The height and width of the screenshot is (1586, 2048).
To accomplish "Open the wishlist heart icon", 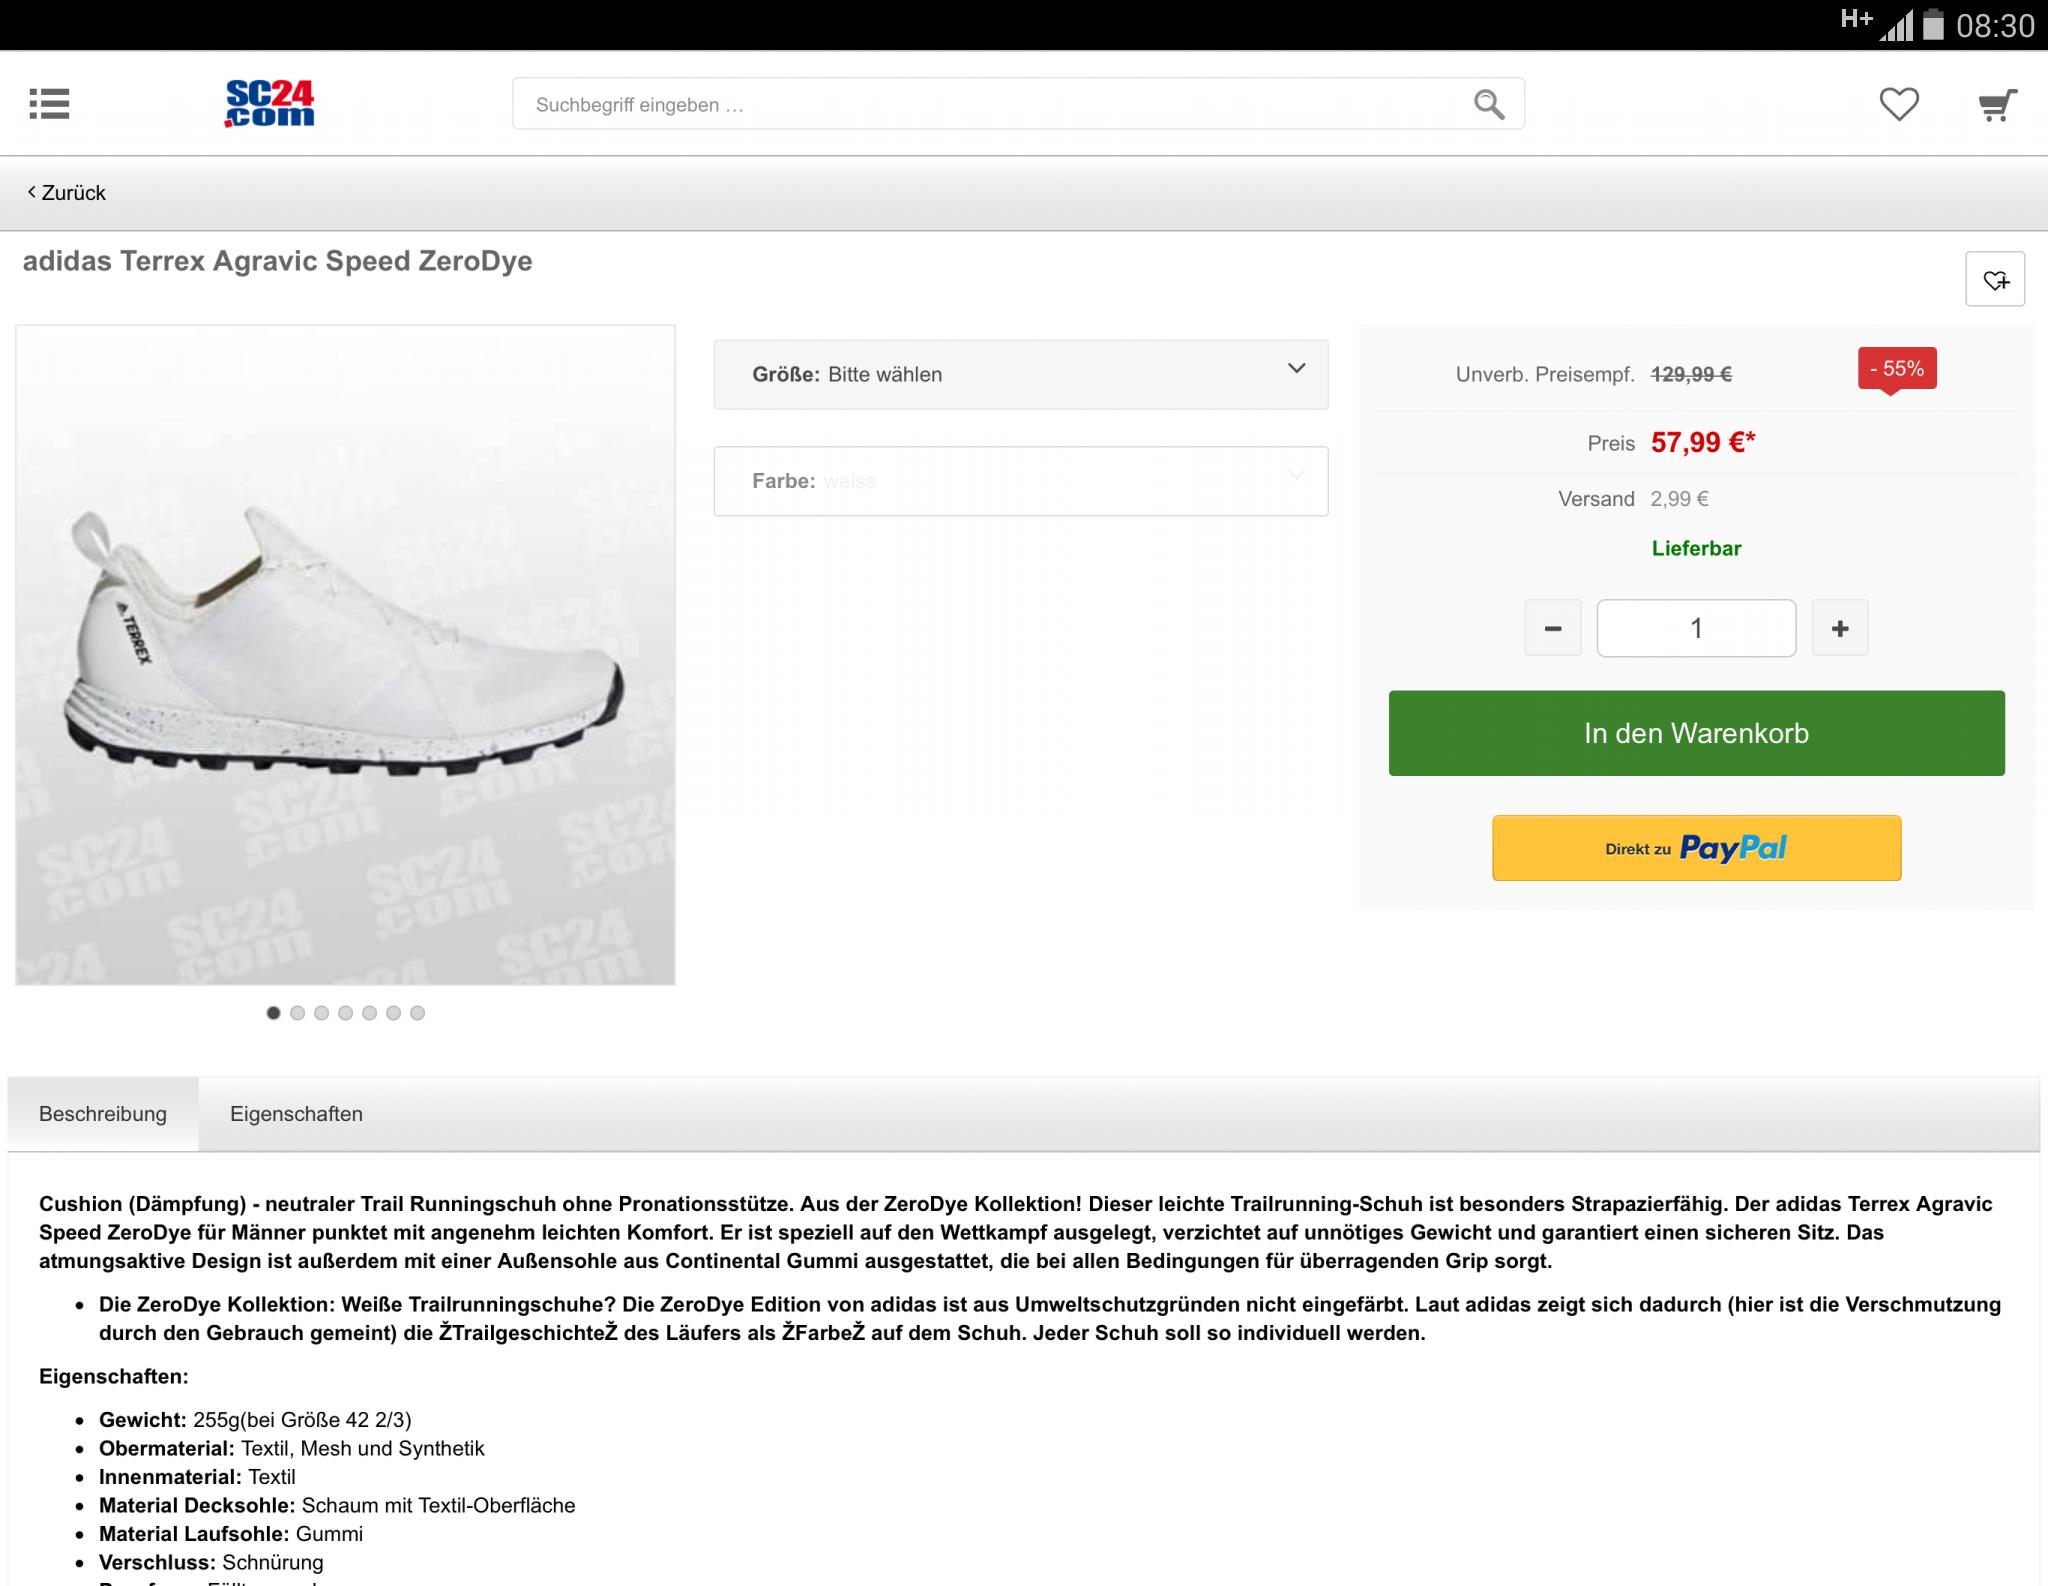I will 1898,104.
